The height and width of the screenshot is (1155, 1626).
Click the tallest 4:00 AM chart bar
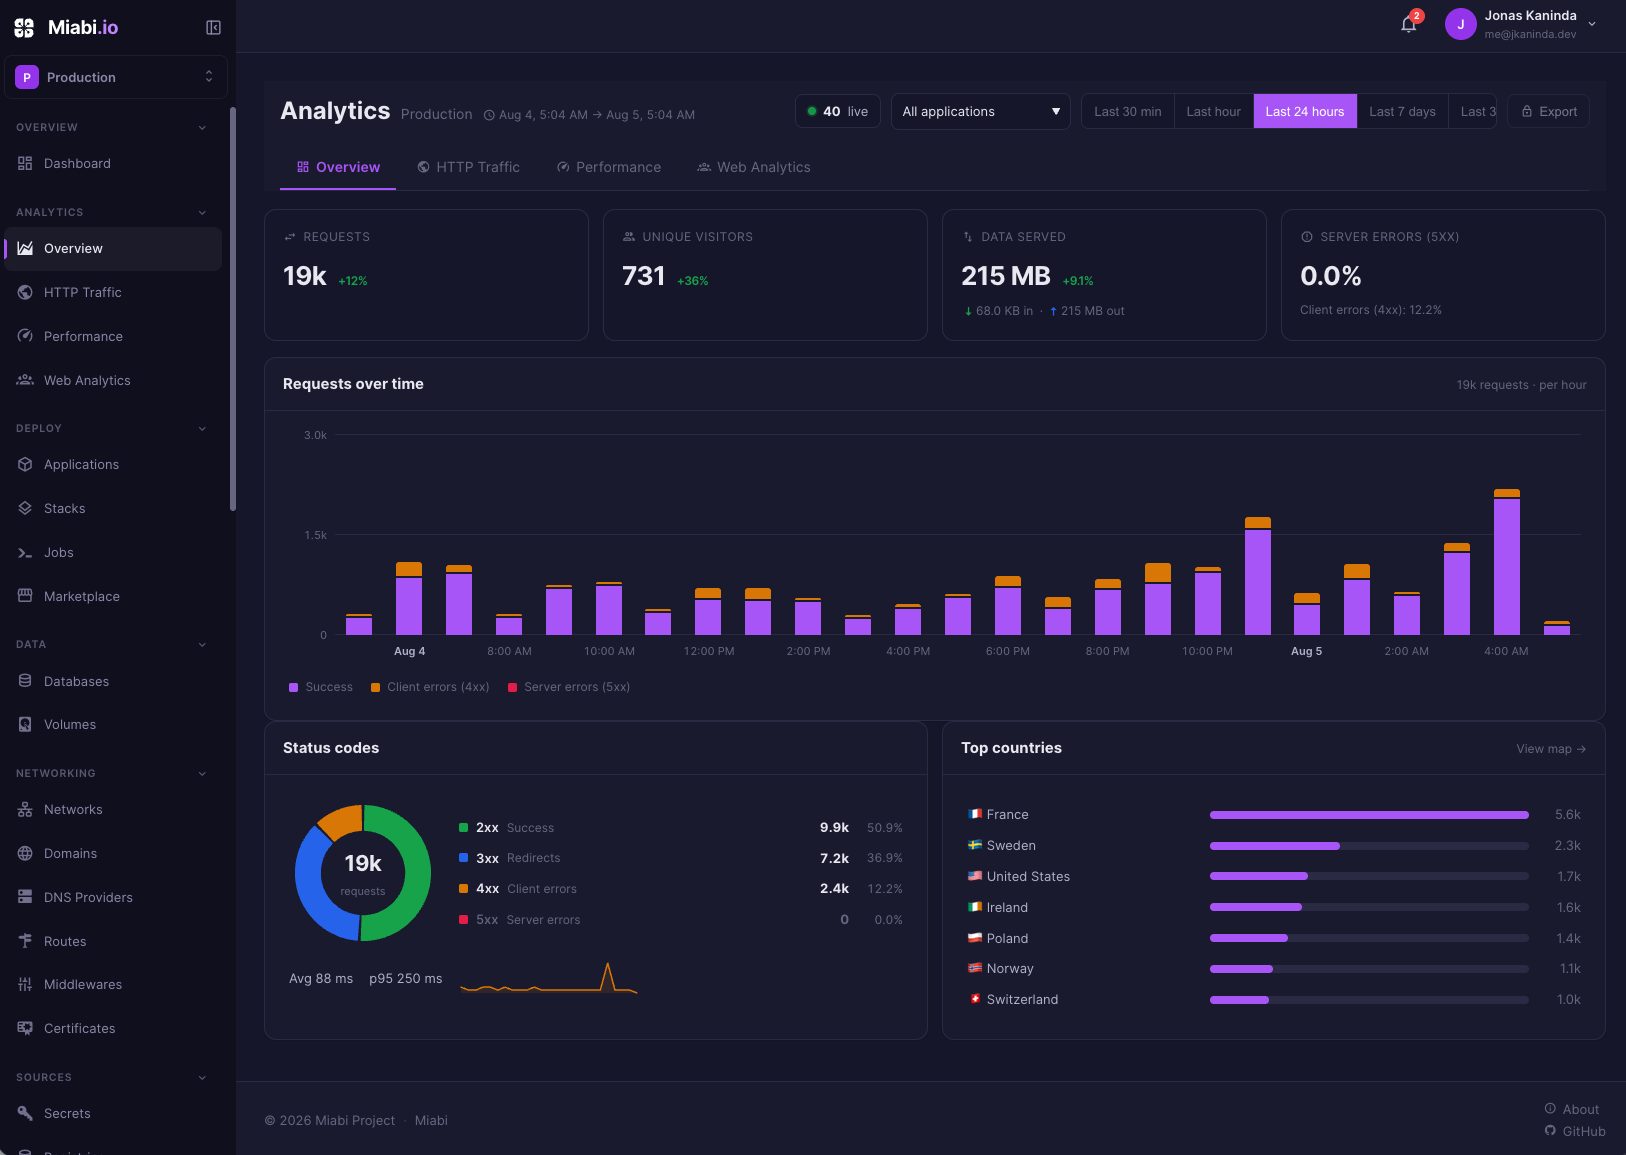point(1506,562)
